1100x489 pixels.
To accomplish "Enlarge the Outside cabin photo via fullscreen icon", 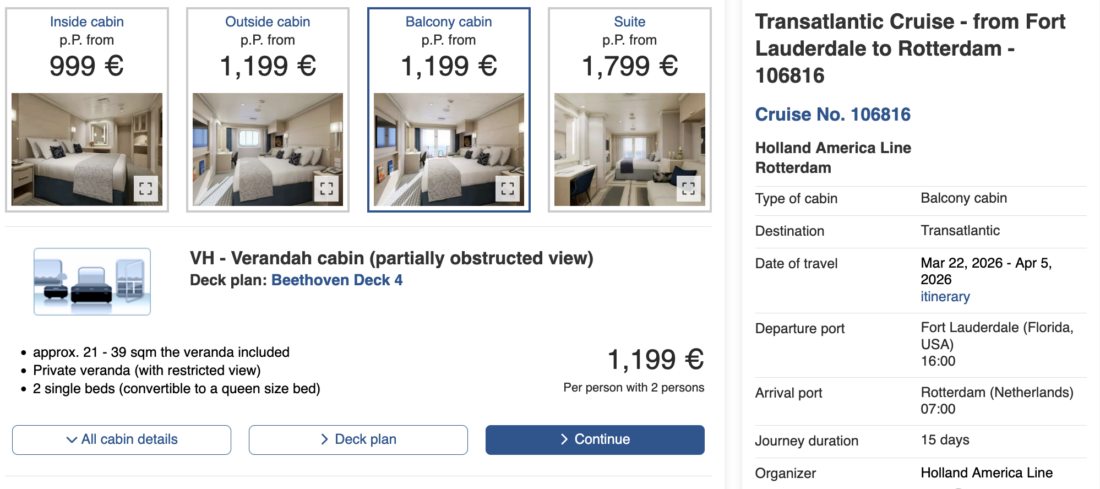I will [x=327, y=187].
